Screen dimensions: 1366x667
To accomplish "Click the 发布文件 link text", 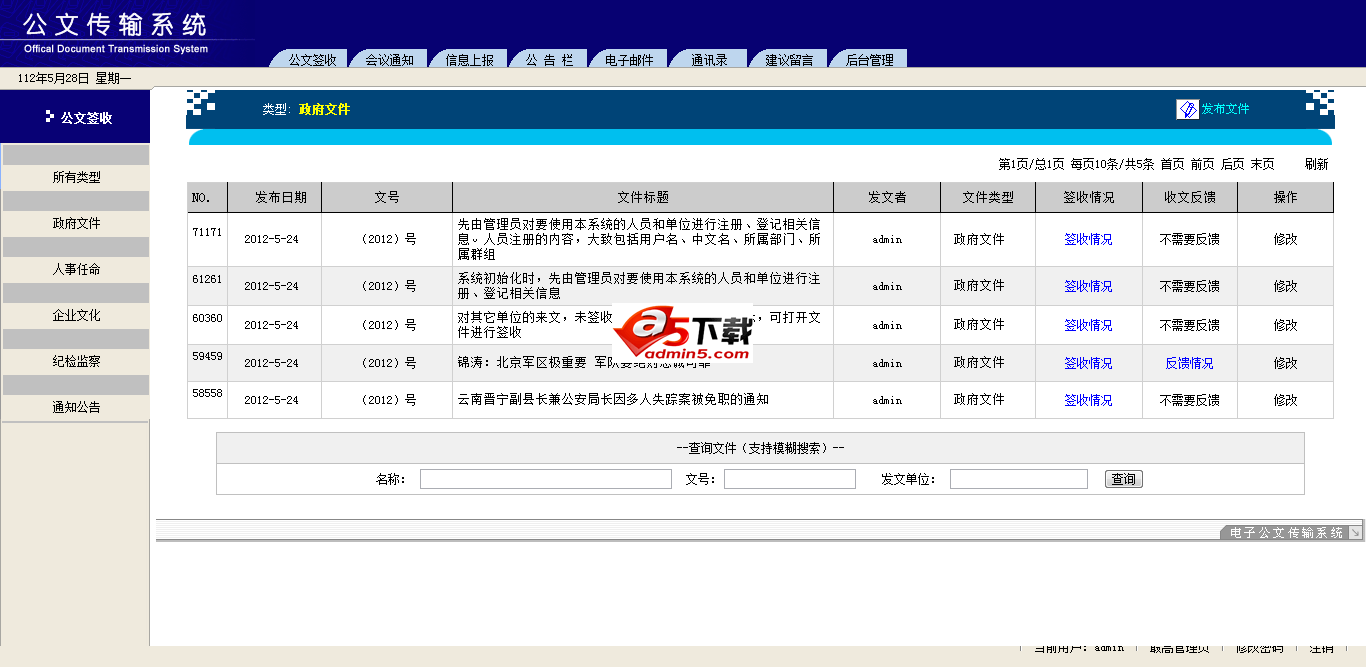I will click(1225, 109).
